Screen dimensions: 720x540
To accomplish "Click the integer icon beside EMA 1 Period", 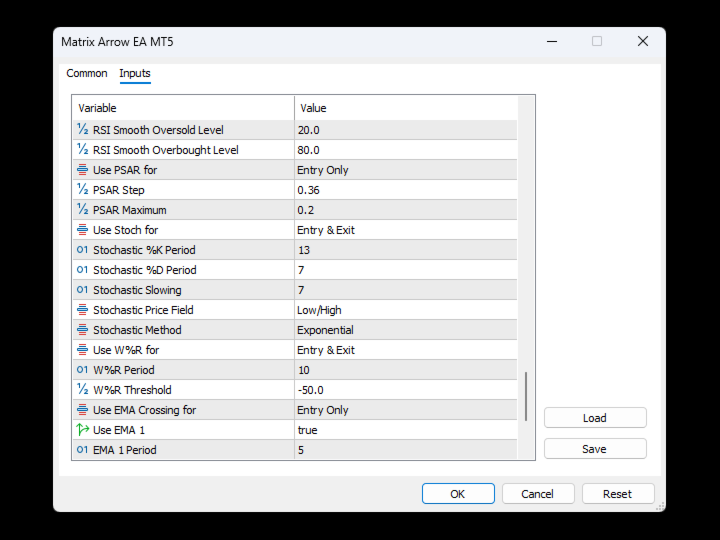I will pyautogui.click(x=82, y=450).
